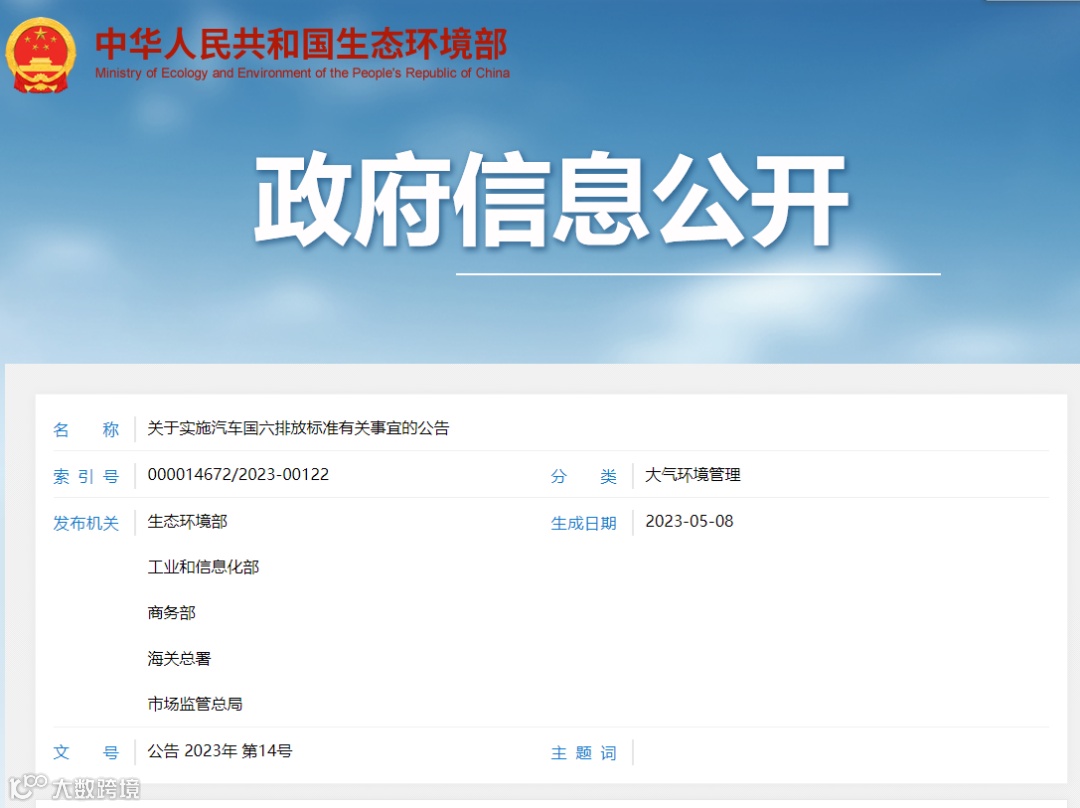Click the category value 大气环境管理

pyautogui.click(x=693, y=475)
